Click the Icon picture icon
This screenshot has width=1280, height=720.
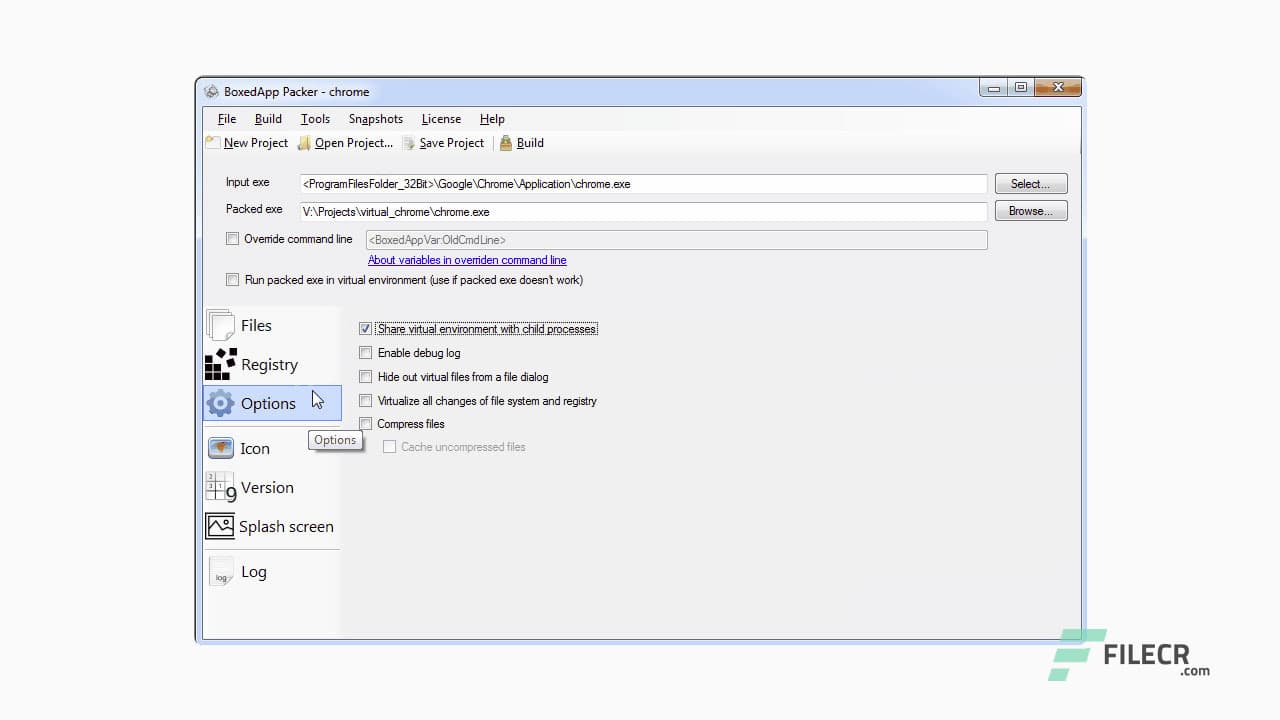220,448
